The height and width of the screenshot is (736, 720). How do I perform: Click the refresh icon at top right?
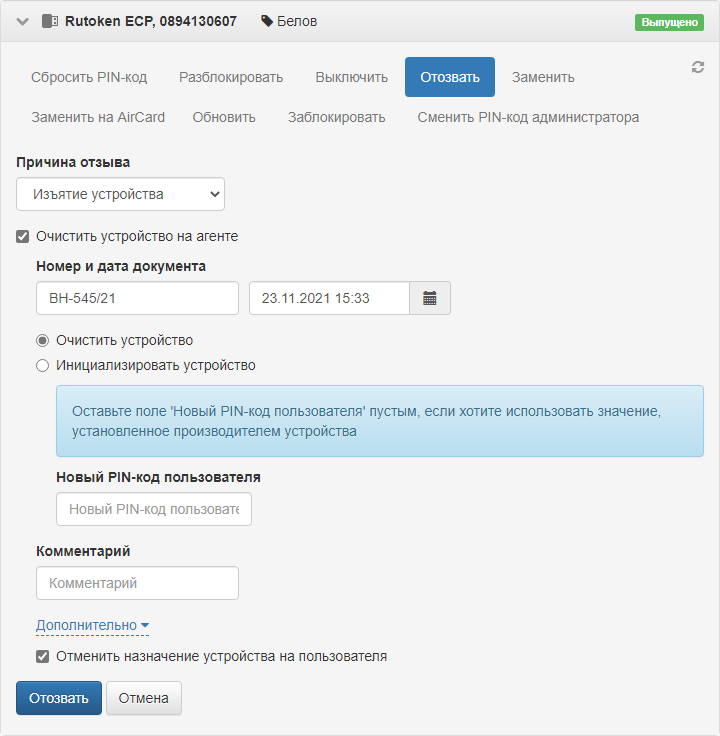[x=698, y=67]
